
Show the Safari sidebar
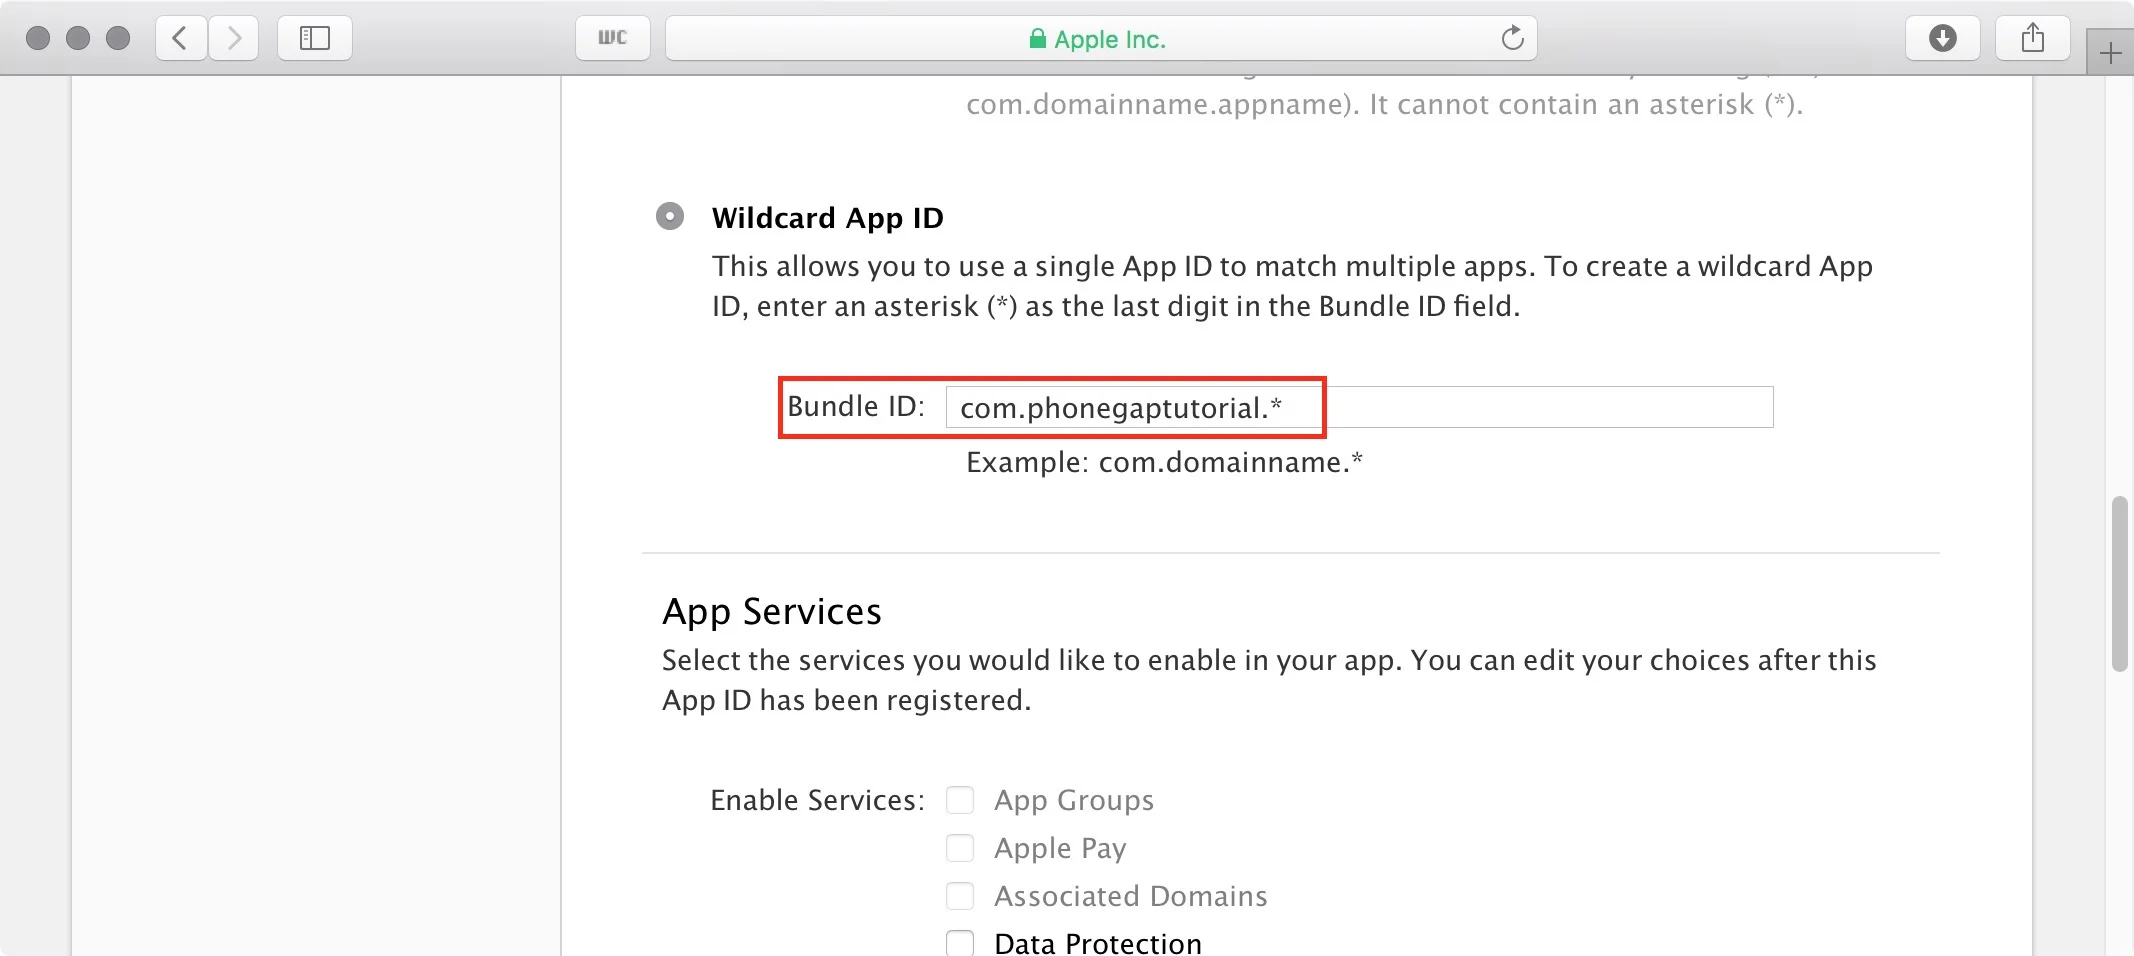pos(315,38)
